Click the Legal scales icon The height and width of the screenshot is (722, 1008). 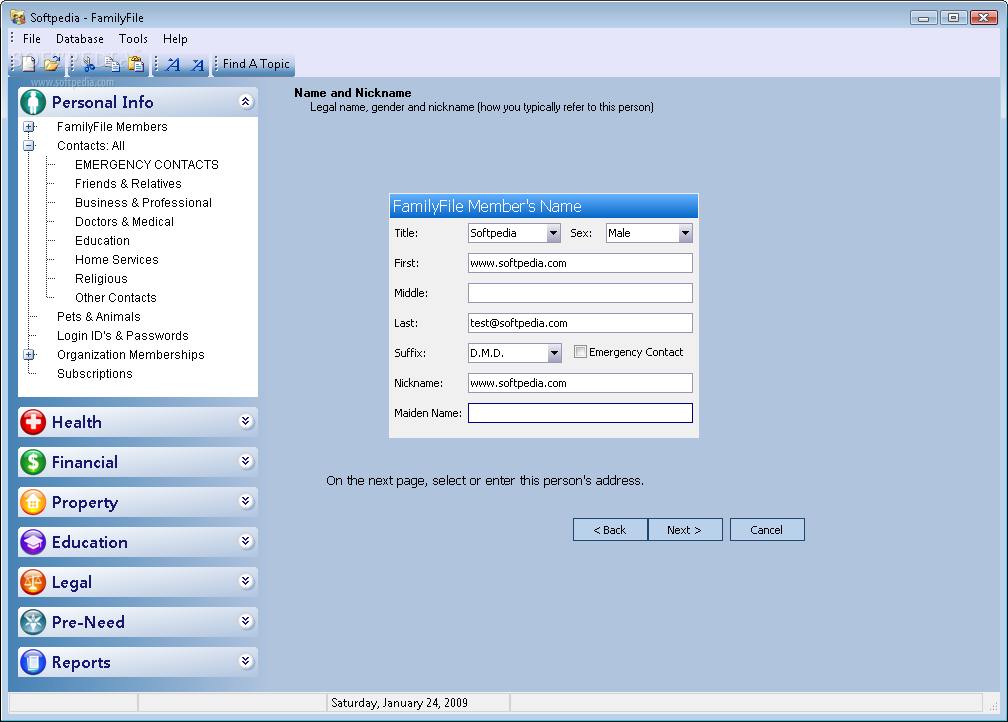coord(33,582)
